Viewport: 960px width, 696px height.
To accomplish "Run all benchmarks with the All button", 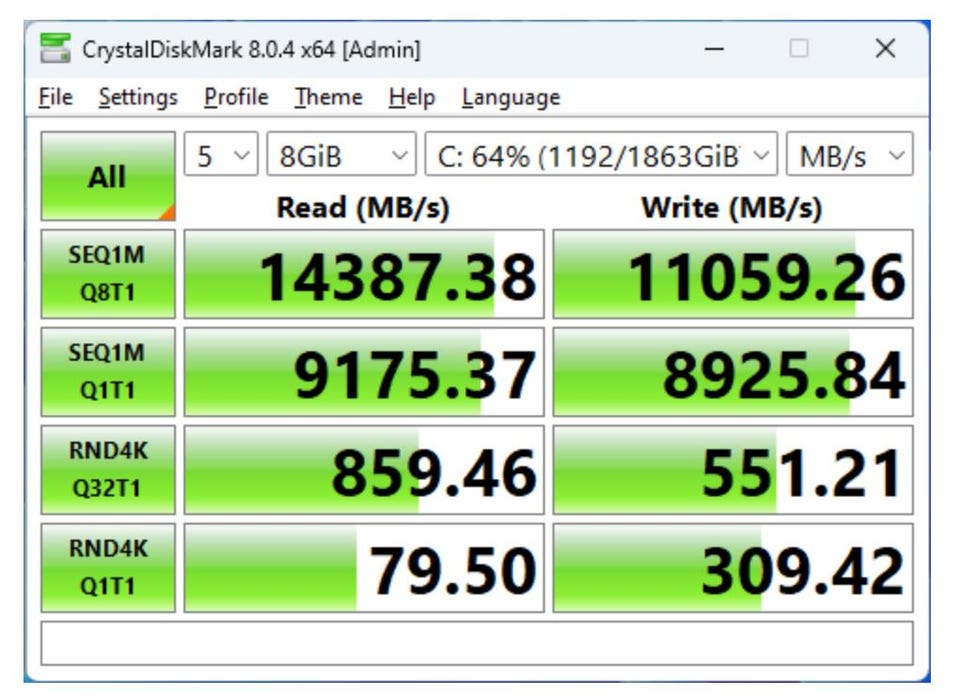I will [x=108, y=176].
